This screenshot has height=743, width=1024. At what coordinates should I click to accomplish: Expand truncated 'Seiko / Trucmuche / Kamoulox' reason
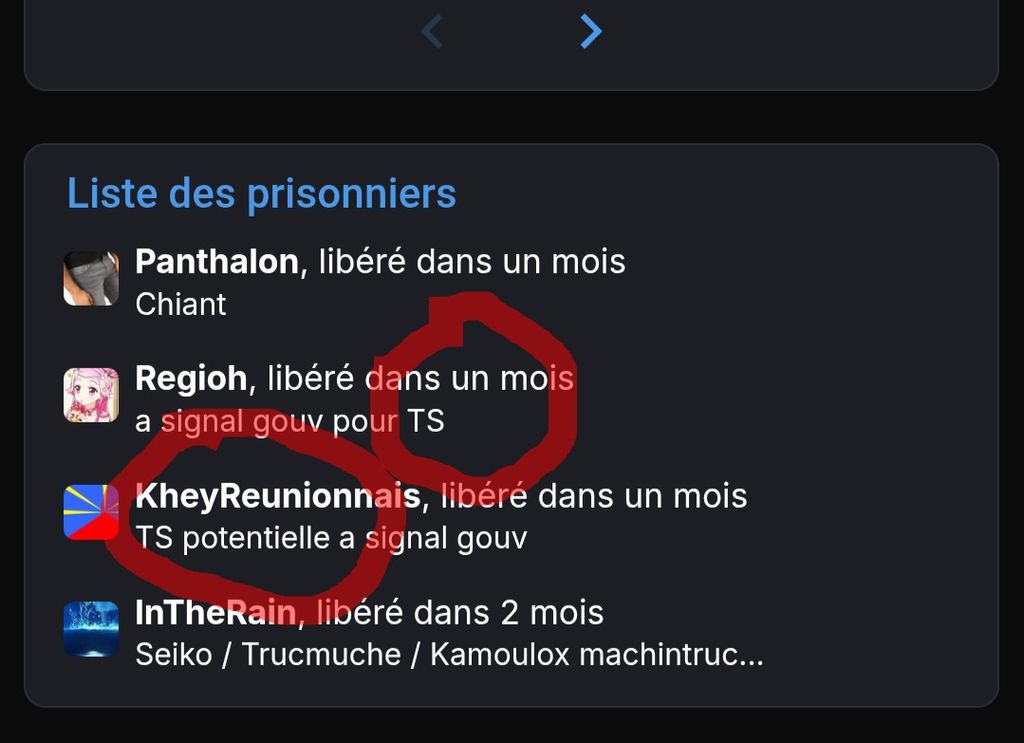tap(449, 655)
